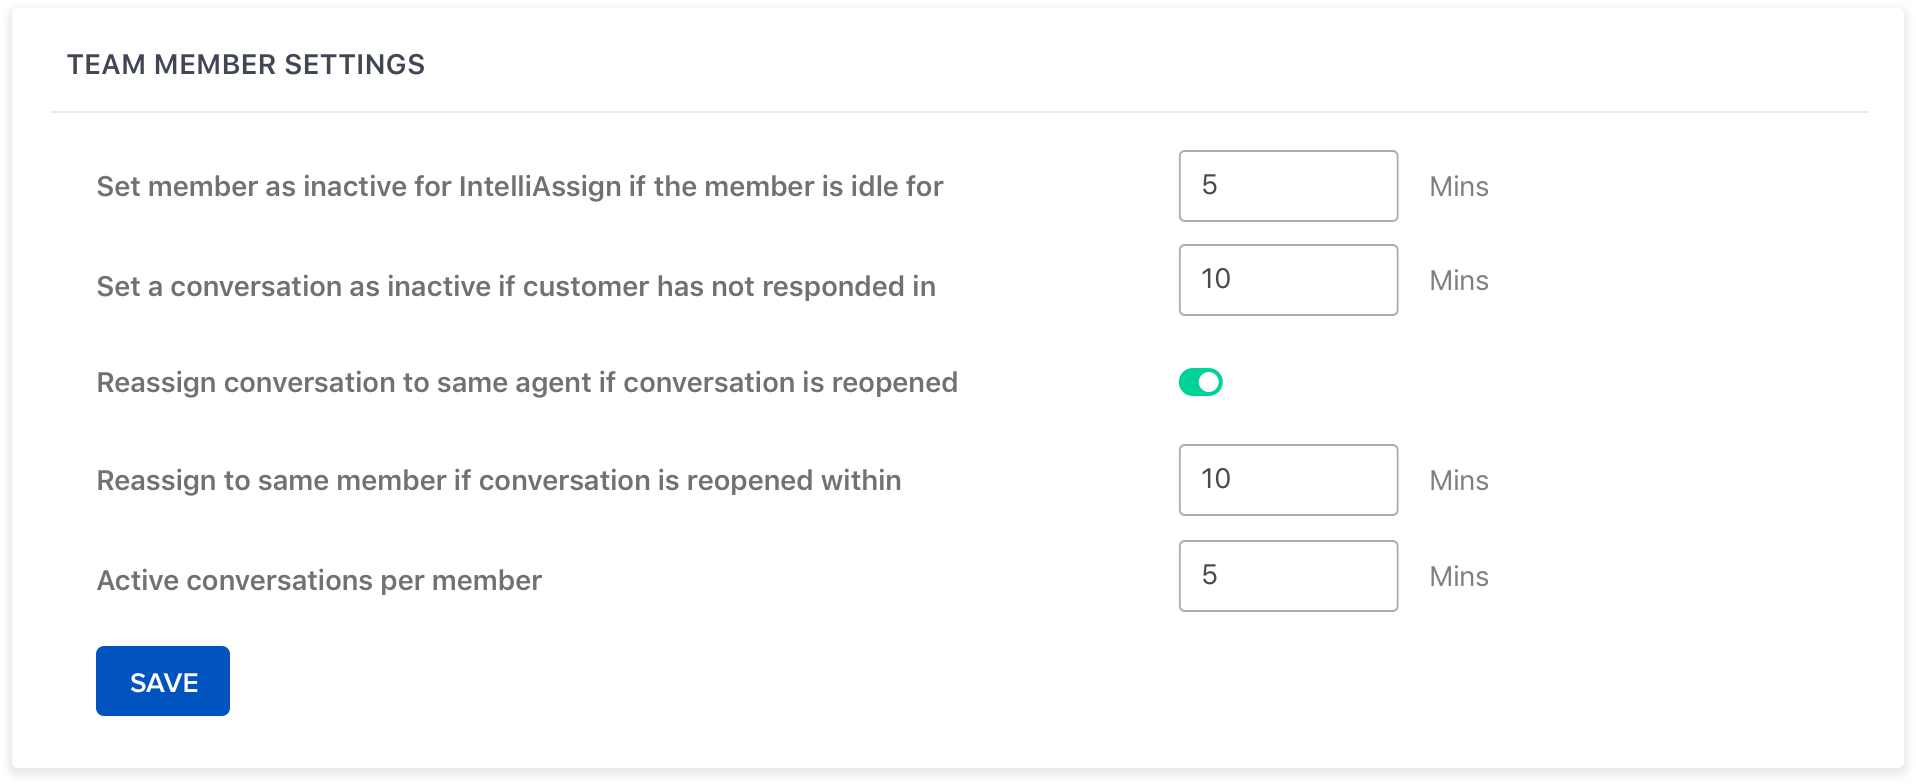Click the 'Set member as inactive' label
Viewport: 1916px width, 784px height.
pos(519,187)
